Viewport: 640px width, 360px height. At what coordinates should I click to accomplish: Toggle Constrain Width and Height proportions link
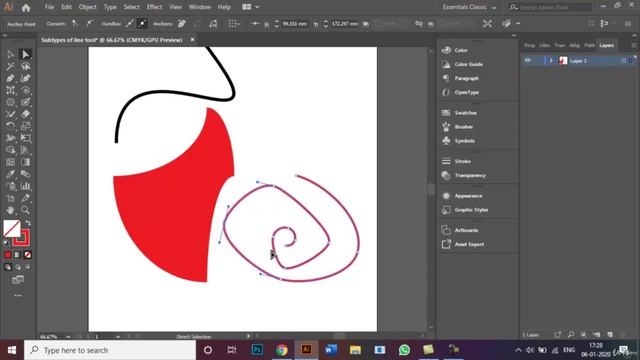pyautogui.click(x=419, y=24)
